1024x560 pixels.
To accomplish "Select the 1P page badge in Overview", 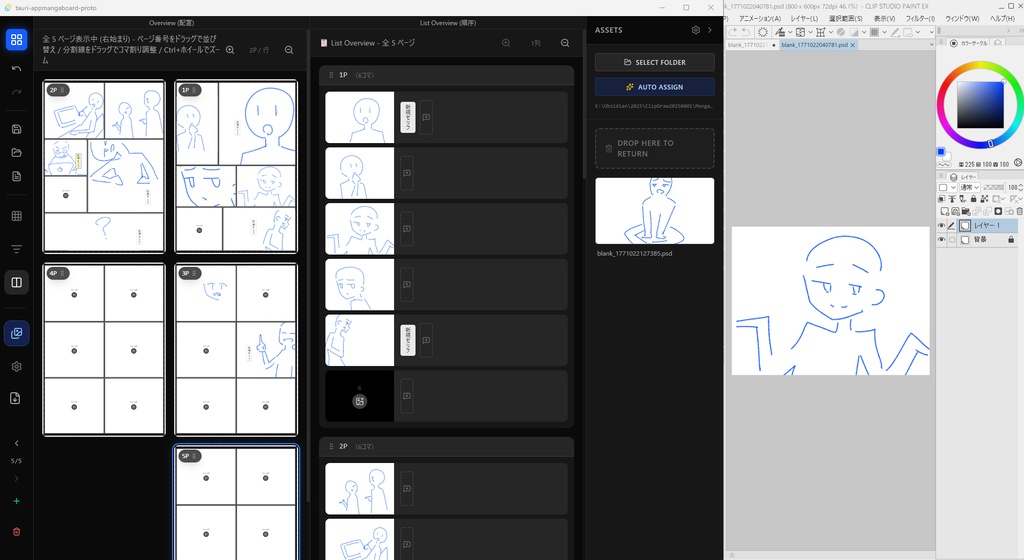I will [x=189, y=90].
